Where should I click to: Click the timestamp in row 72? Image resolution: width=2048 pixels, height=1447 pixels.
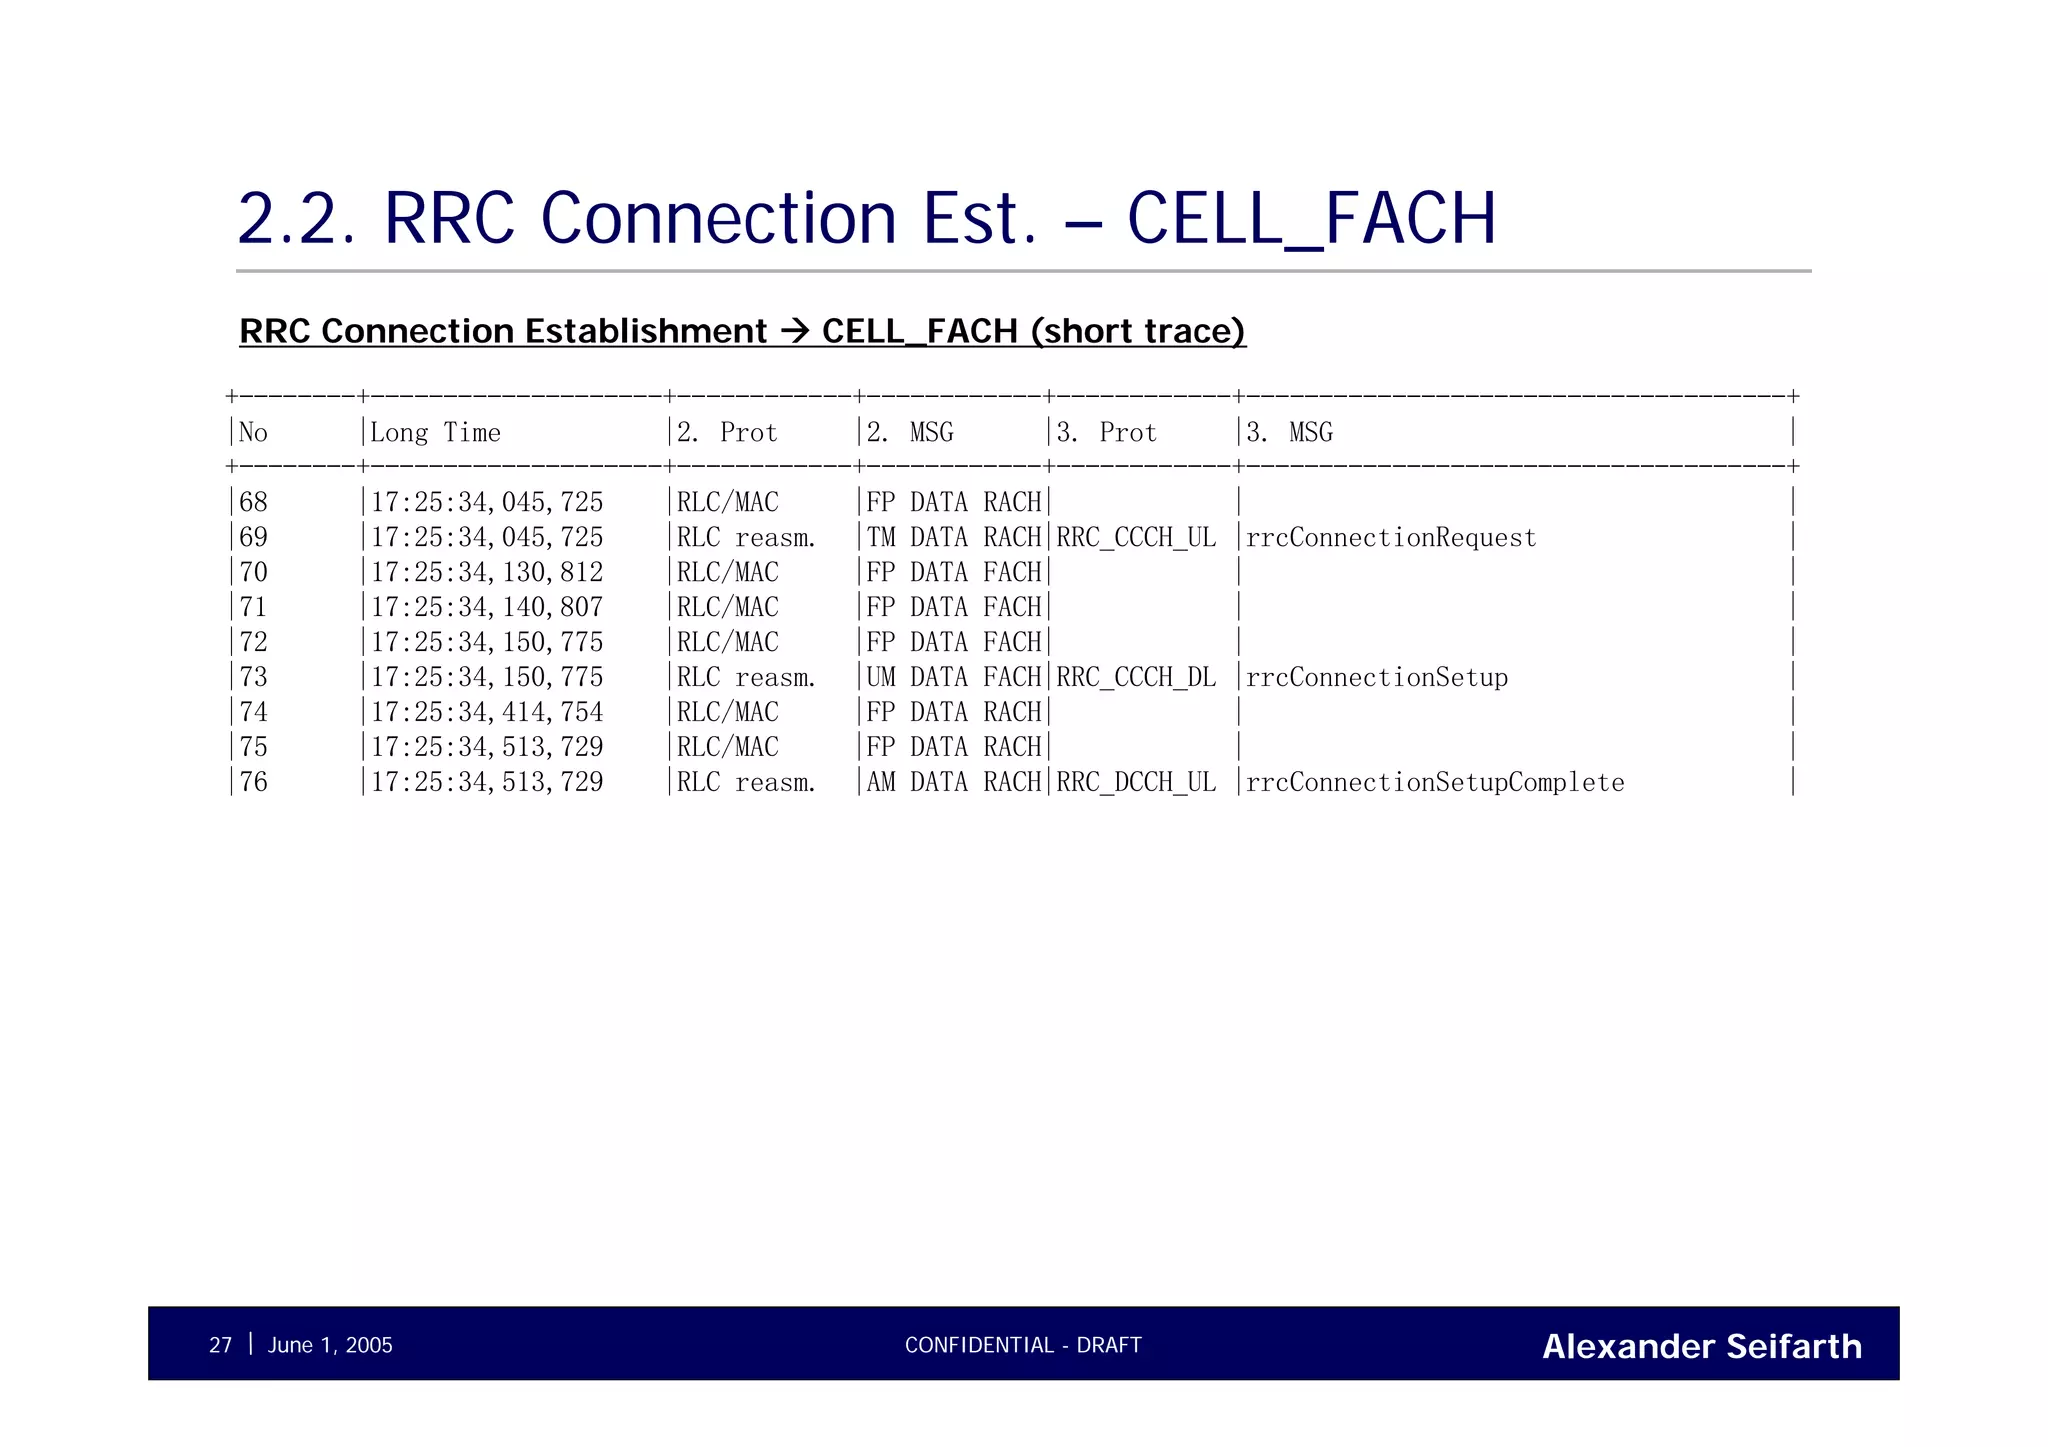(487, 642)
